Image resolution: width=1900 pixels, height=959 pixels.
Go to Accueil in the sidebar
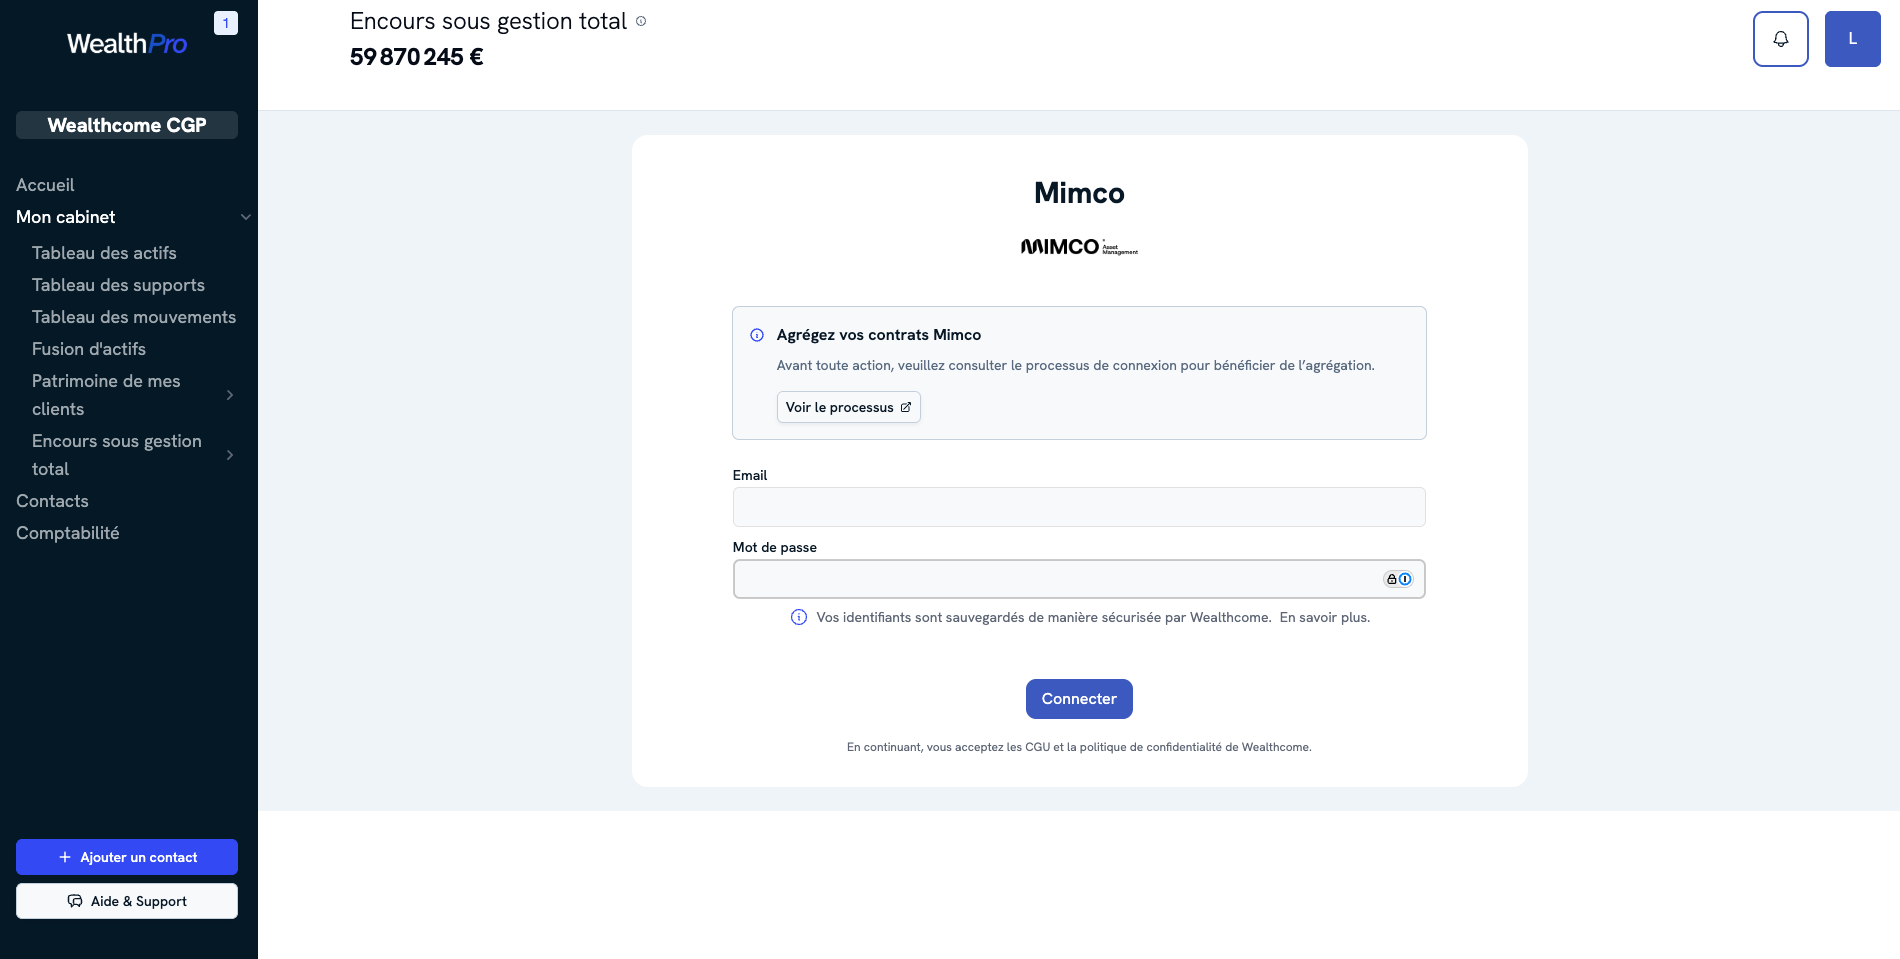point(45,185)
